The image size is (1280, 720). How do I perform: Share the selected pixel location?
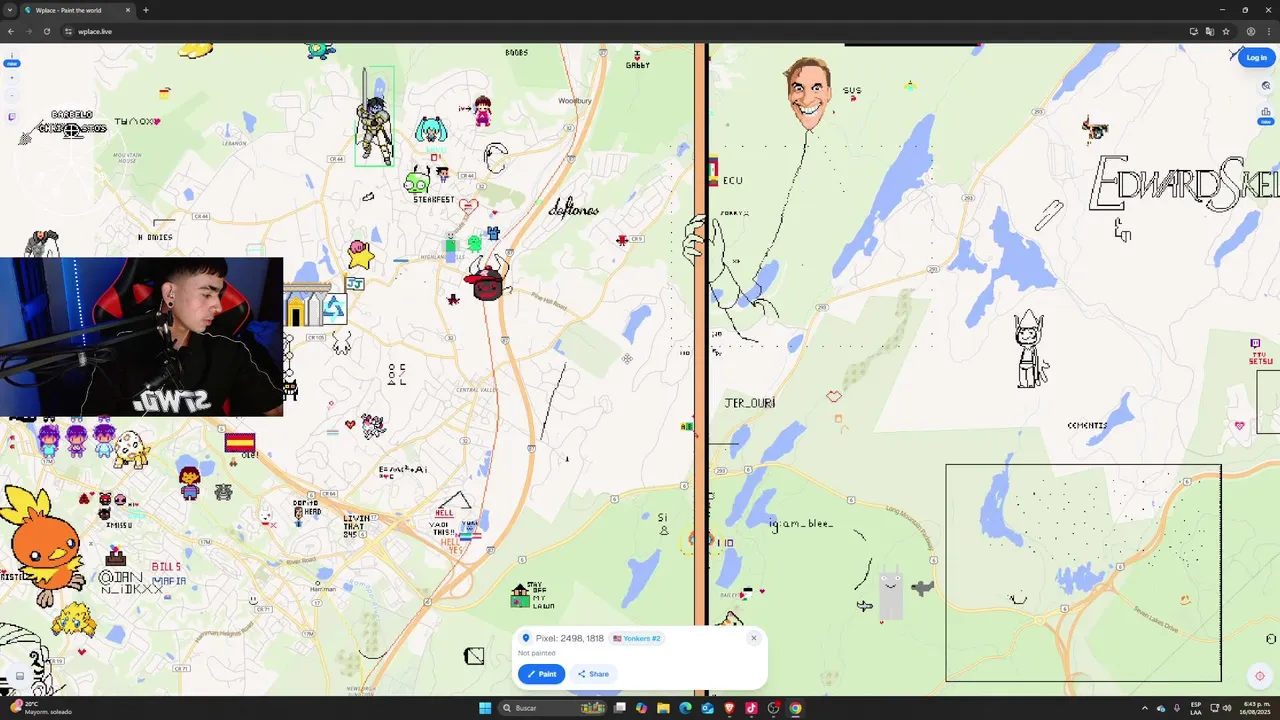[593, 674]
